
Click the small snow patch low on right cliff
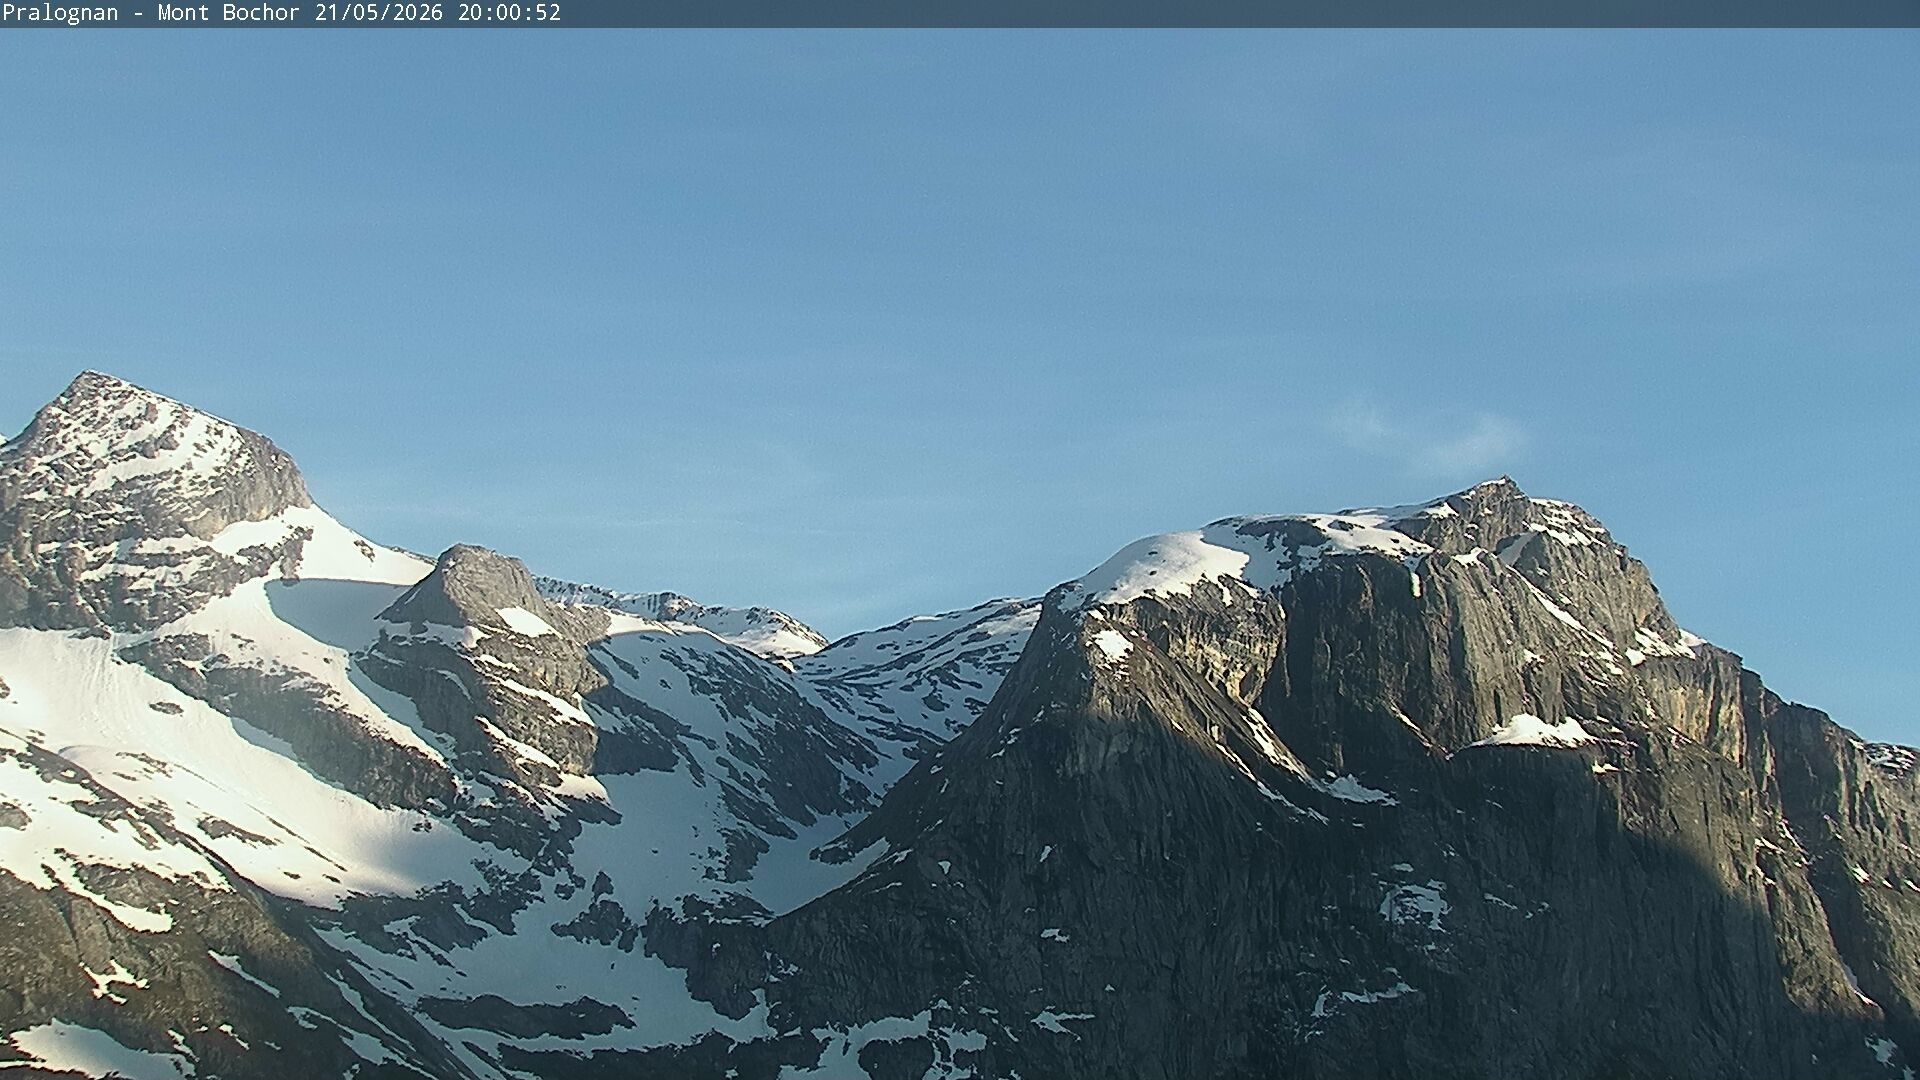click(x=1415, y=902)
